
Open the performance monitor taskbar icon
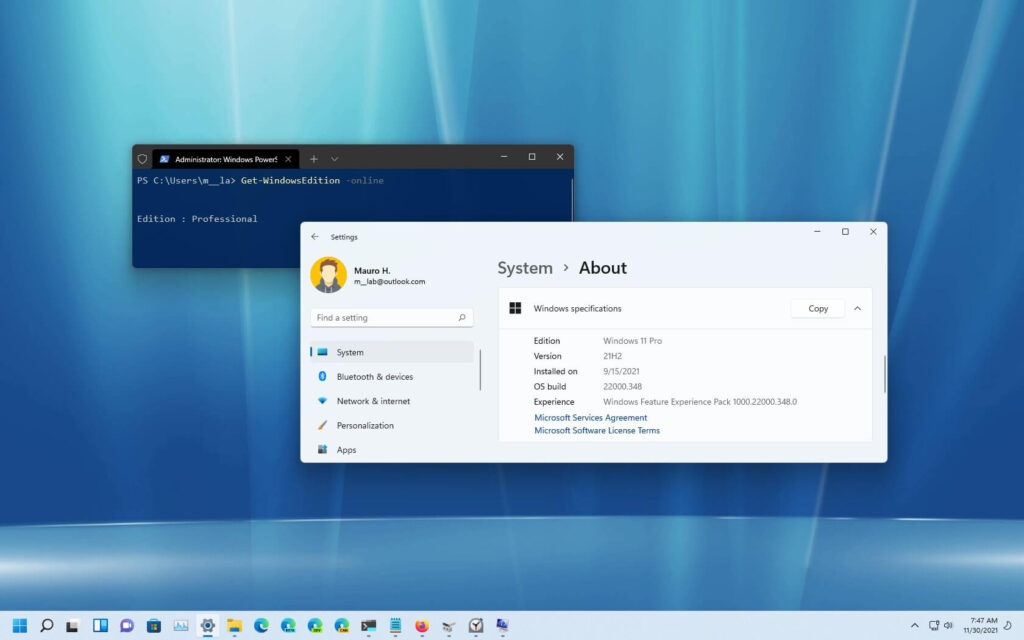tap(181, 626)
